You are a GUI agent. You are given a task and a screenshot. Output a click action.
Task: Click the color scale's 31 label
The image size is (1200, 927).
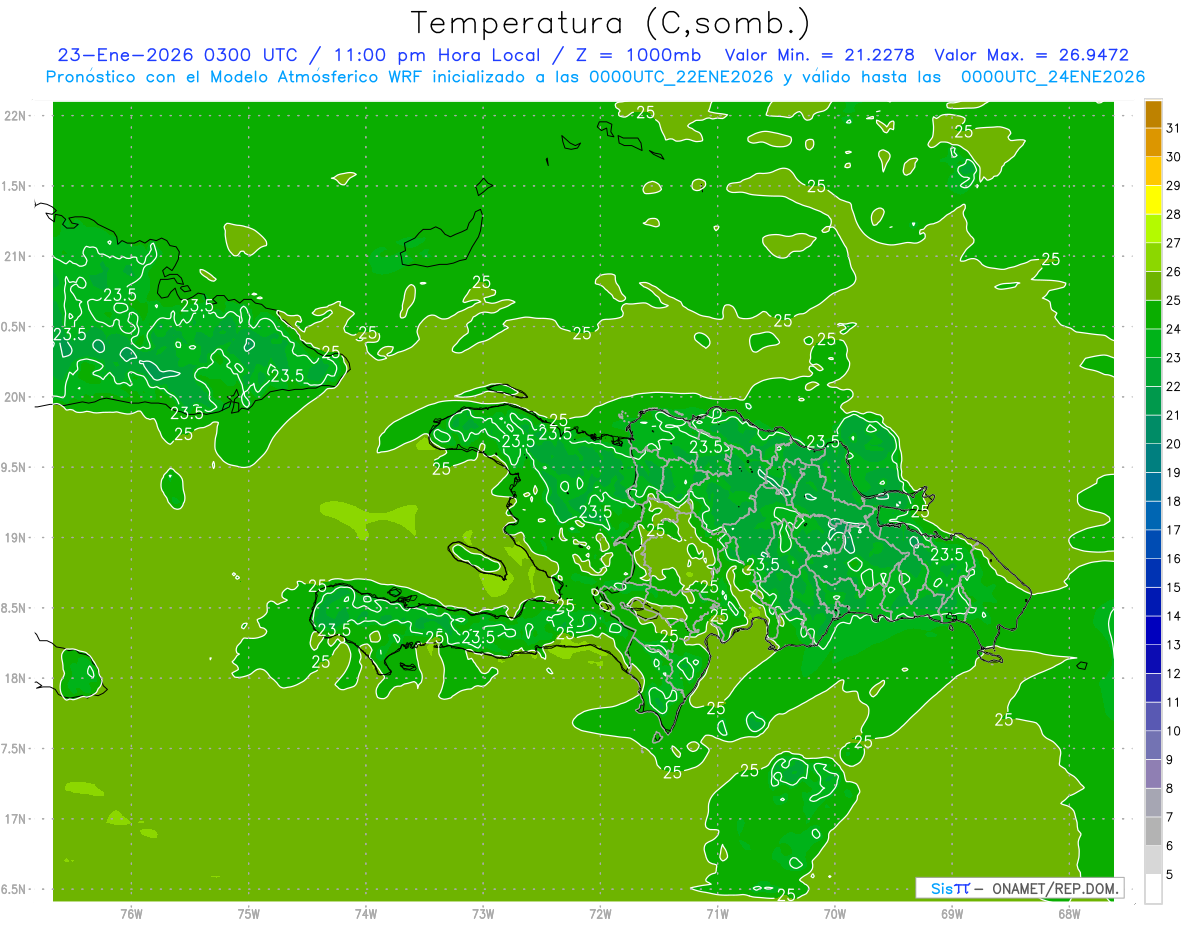pyautogui.click(x=1174, y=128)
